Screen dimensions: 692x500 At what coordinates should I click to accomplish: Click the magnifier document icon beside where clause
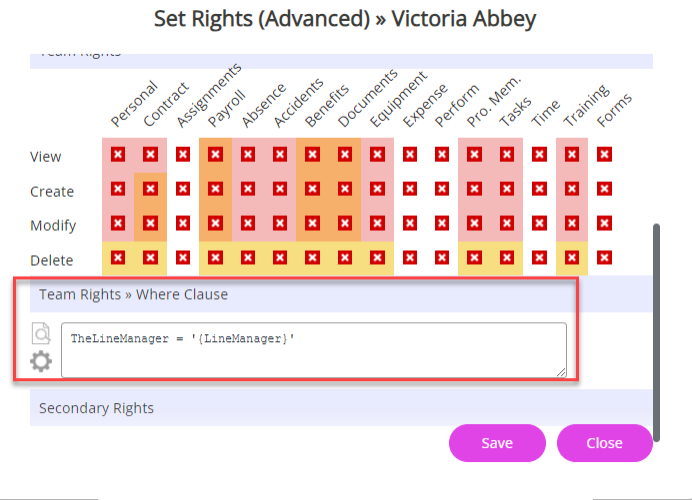41,334
